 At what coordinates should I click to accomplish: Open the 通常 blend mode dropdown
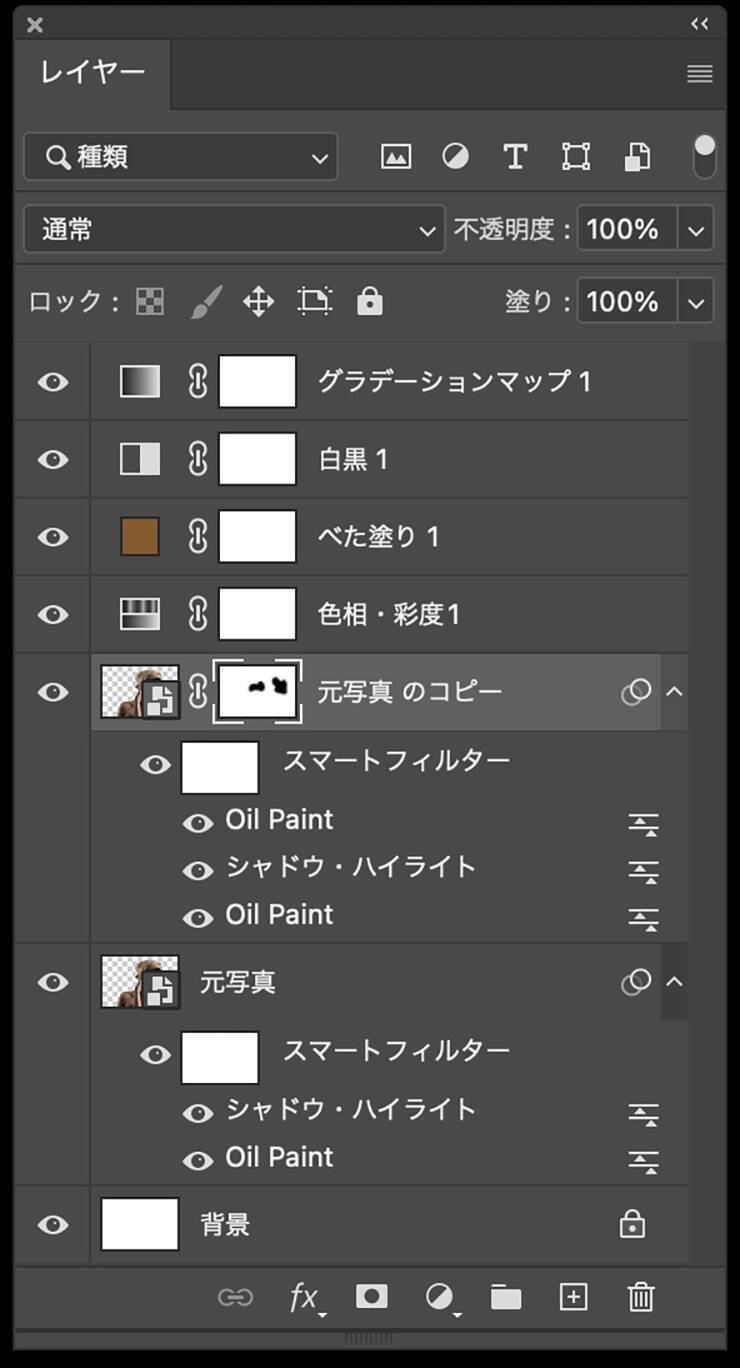coord(233,230)
